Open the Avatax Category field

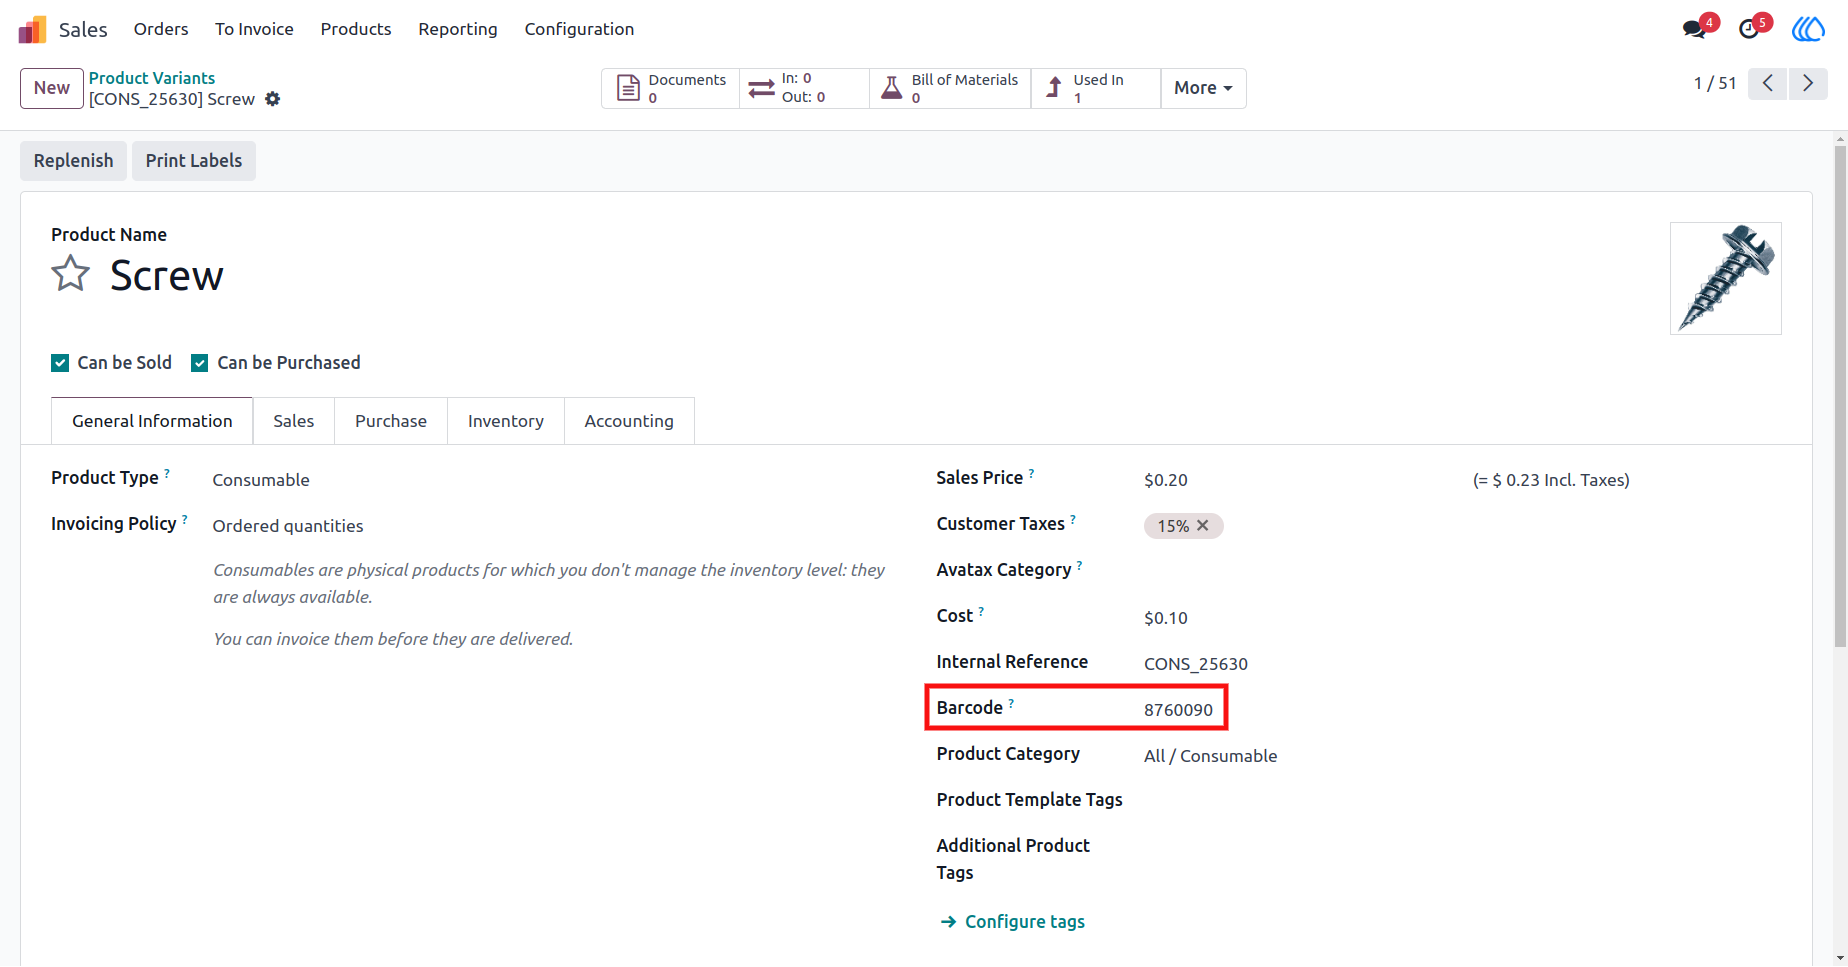point(1462,570)
